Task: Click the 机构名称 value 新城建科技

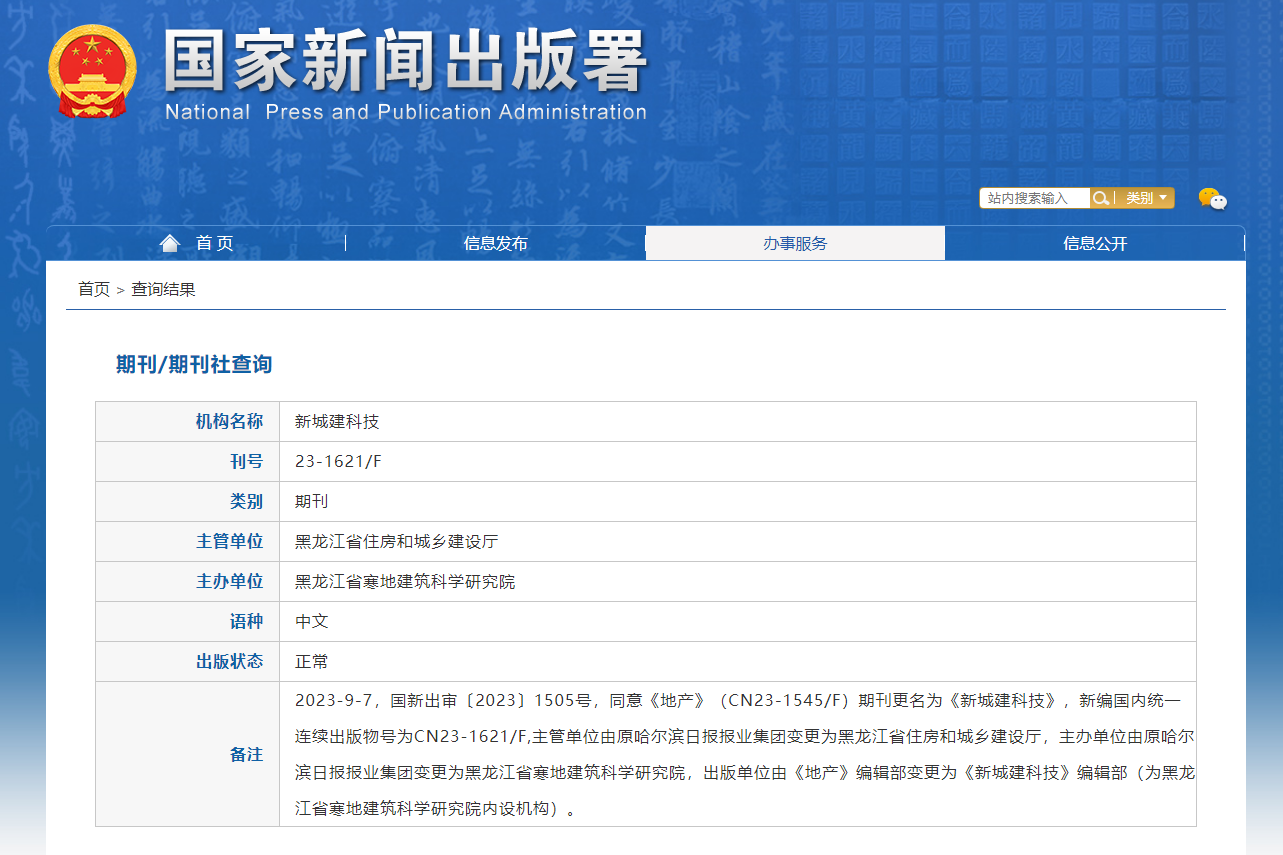Action: click(x=337, y=421)
